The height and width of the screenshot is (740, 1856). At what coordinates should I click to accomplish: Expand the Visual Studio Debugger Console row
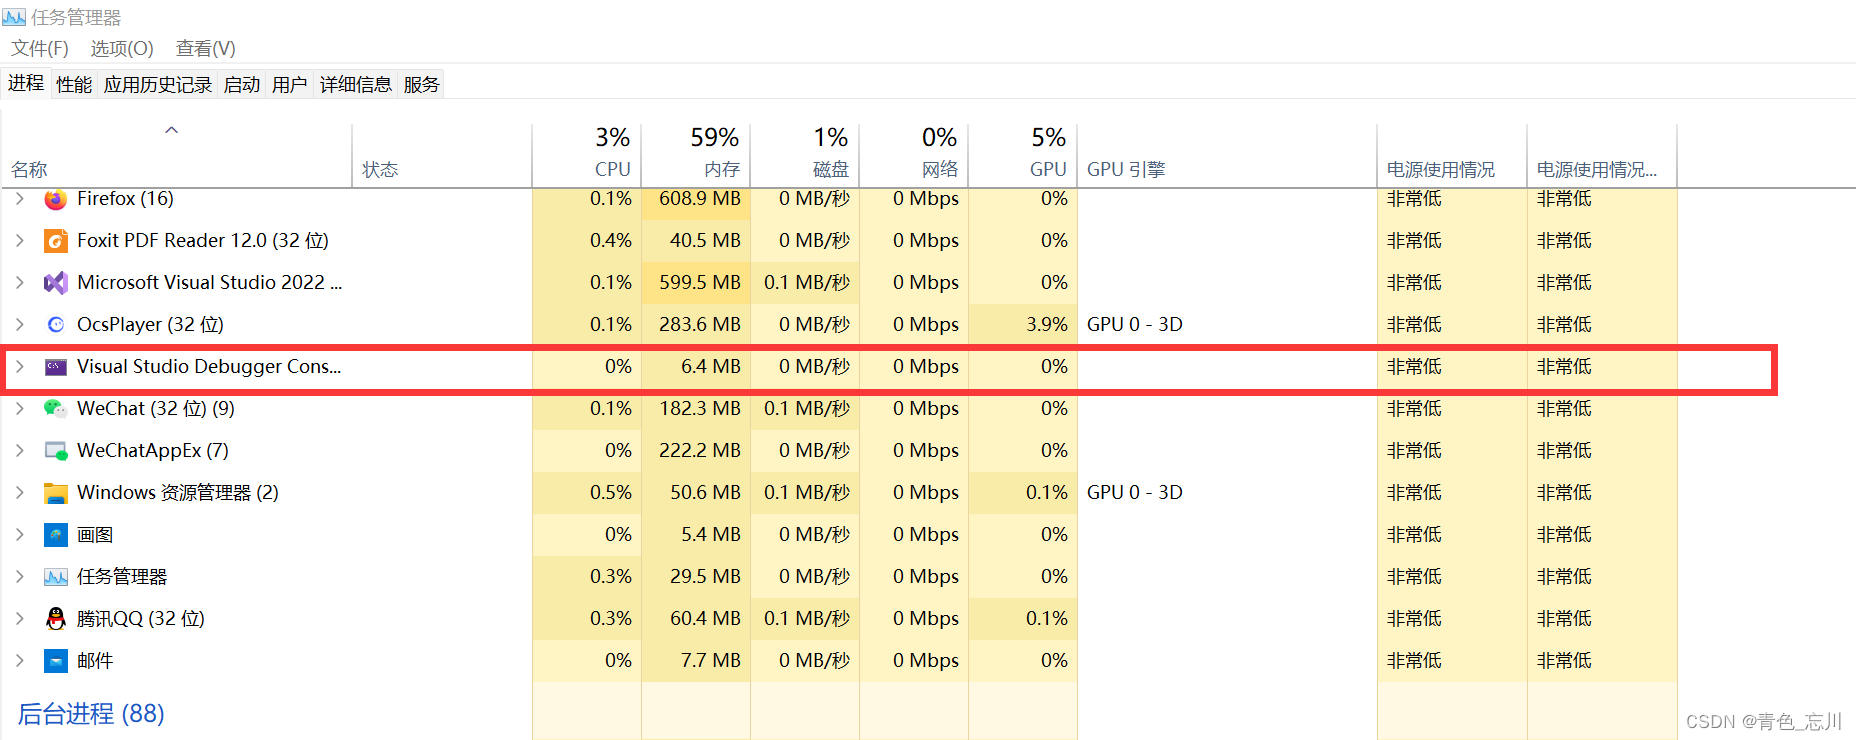point(19,367)
